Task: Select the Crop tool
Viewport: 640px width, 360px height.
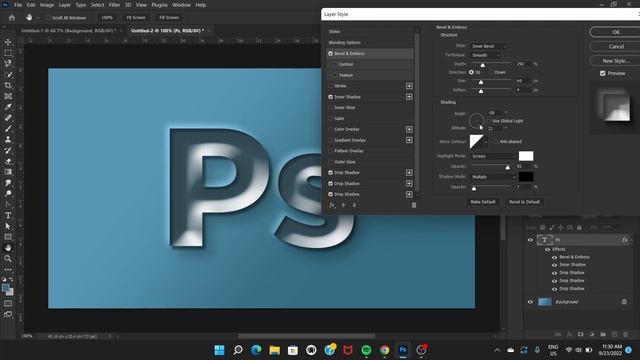Action: click(8, 85)
